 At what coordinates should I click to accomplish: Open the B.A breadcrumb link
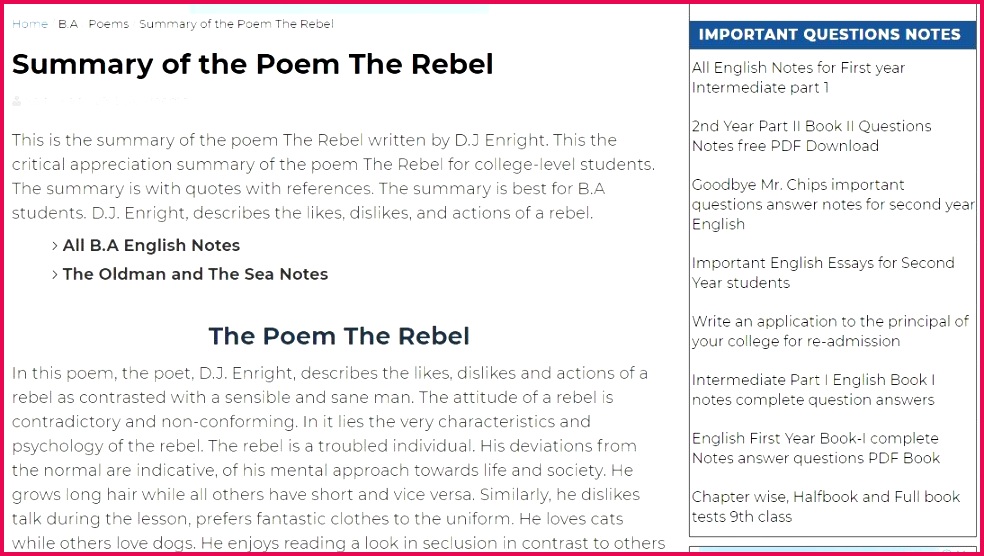click(x=68, y=24)
